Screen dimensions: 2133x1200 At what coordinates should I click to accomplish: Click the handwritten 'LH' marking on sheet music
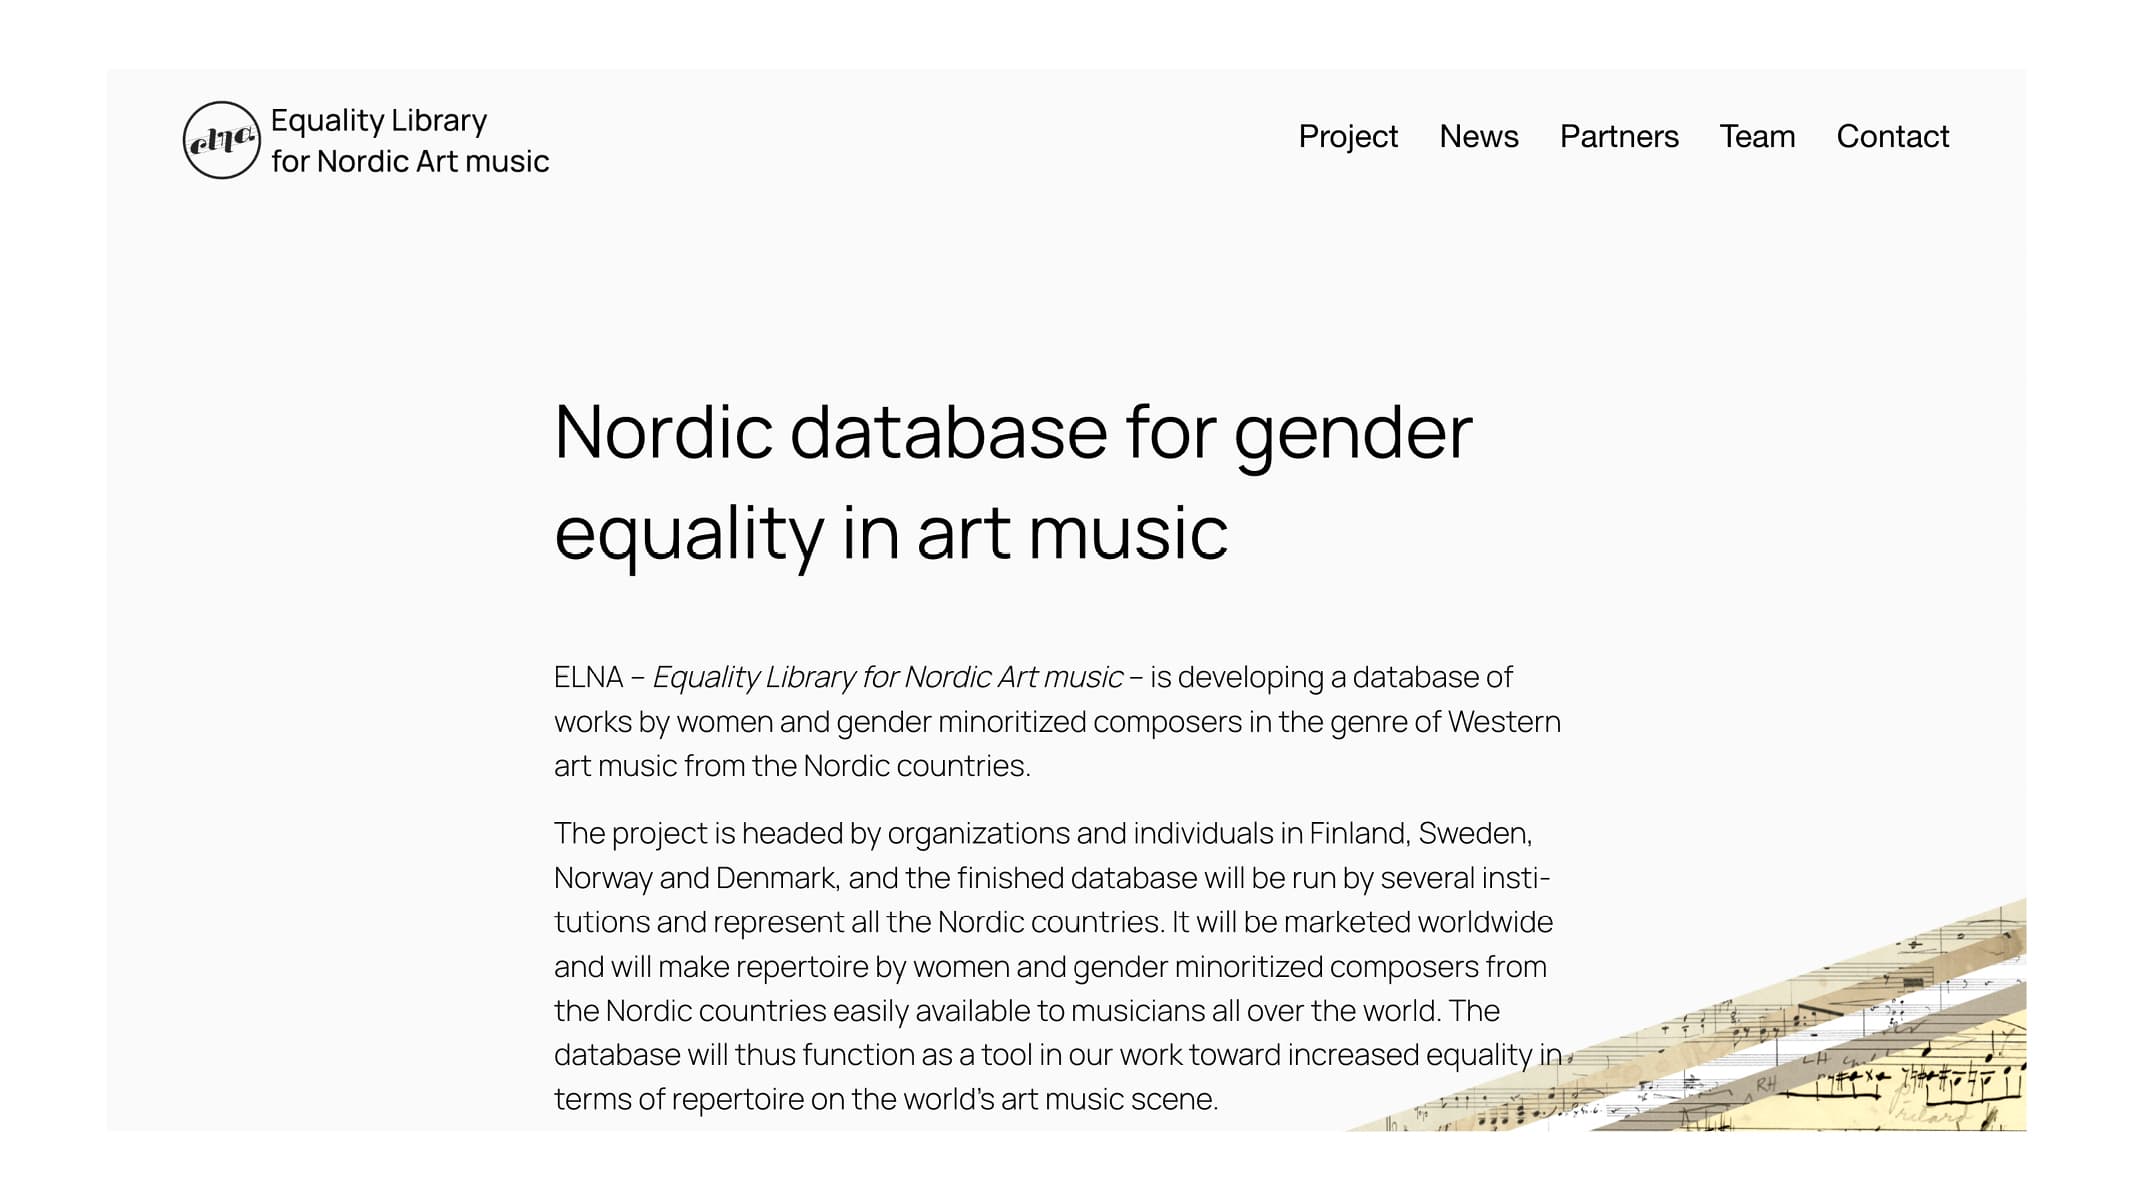[x=1814, y=1059]
